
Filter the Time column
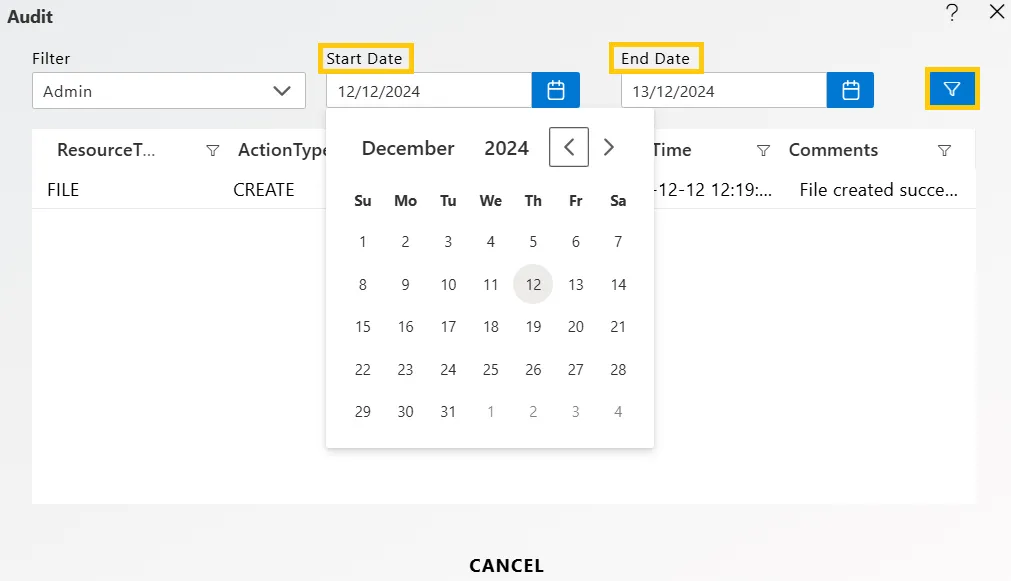763,150
